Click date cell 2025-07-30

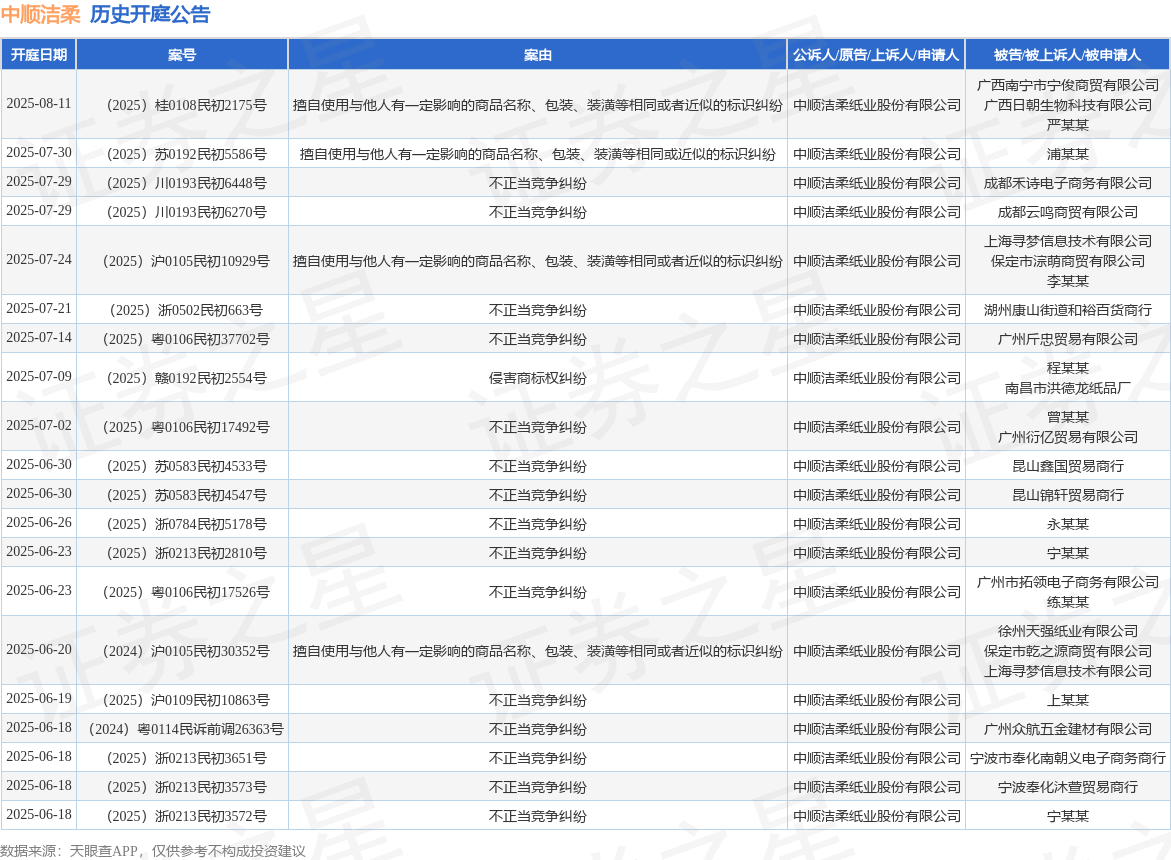coord(39,152)
